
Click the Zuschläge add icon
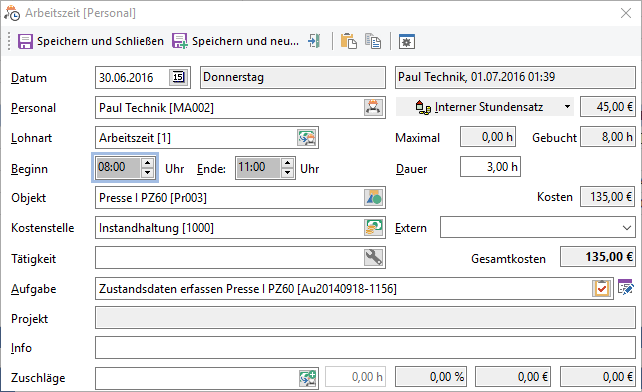(x=308, y=378)
